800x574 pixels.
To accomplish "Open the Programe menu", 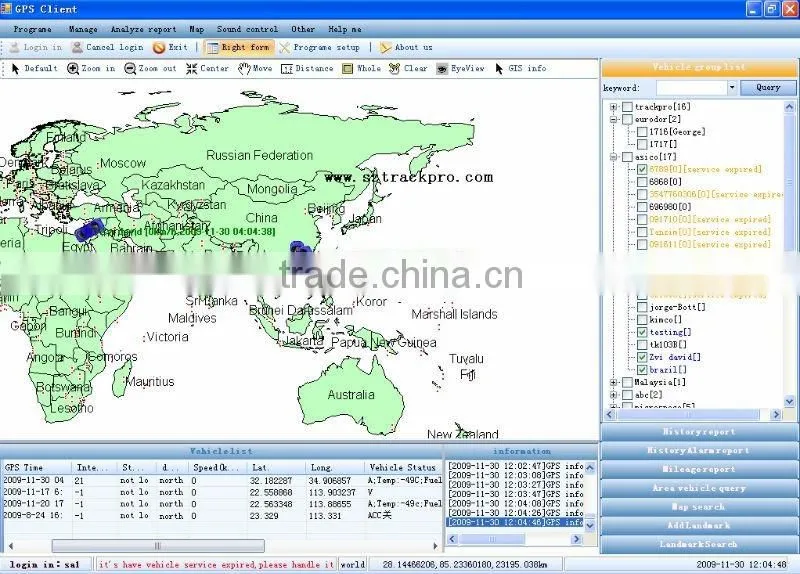I will tap(32, 30).
